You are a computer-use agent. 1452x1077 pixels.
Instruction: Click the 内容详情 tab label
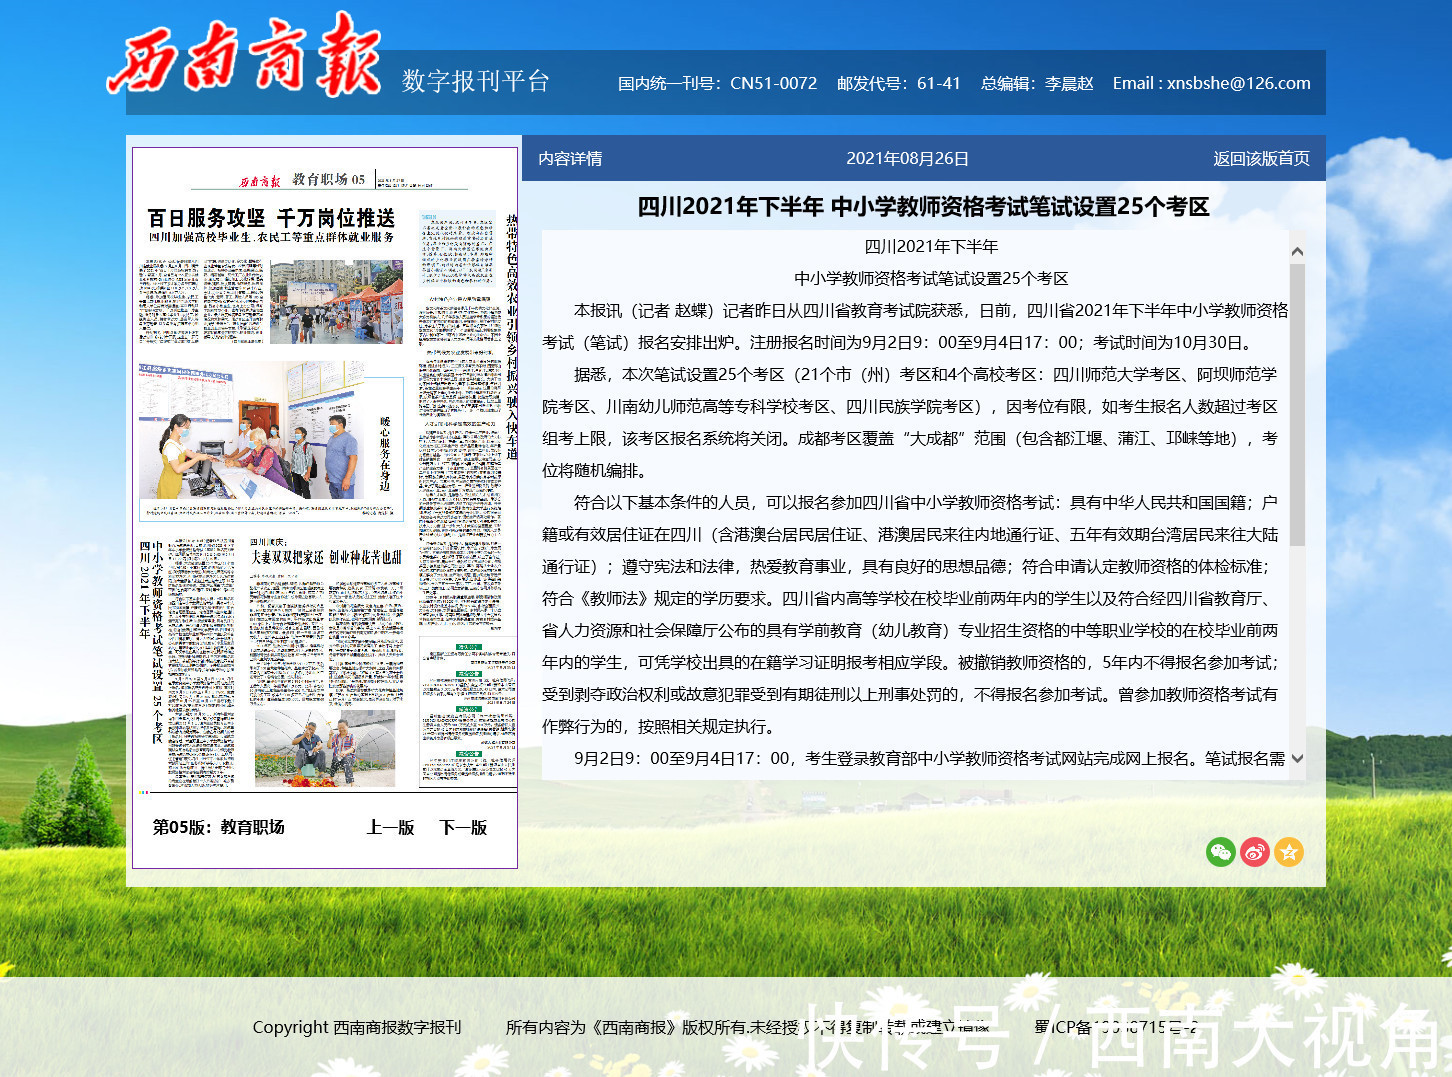click(x=570, y=158)
